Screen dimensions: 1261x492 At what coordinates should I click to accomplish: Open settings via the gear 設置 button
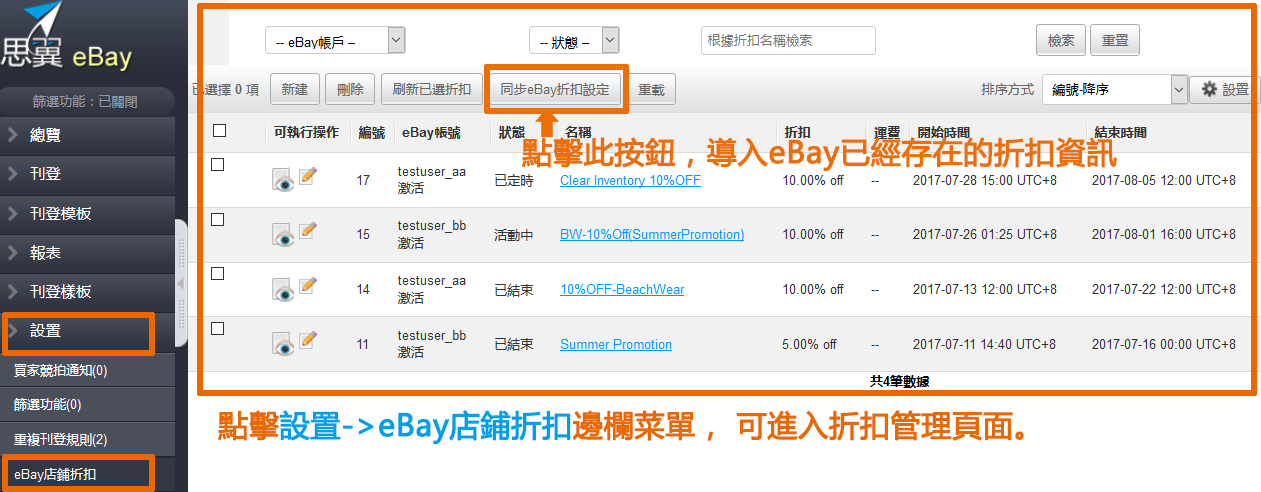point(1225,89)
